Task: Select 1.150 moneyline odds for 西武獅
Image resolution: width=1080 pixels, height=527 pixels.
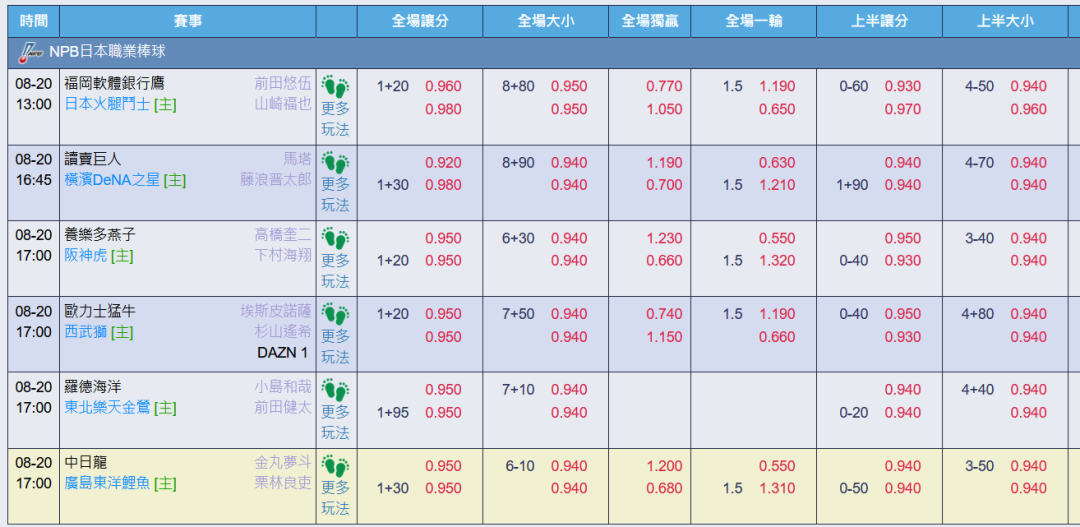Action: pyautogui.click(x=665, y=338)
